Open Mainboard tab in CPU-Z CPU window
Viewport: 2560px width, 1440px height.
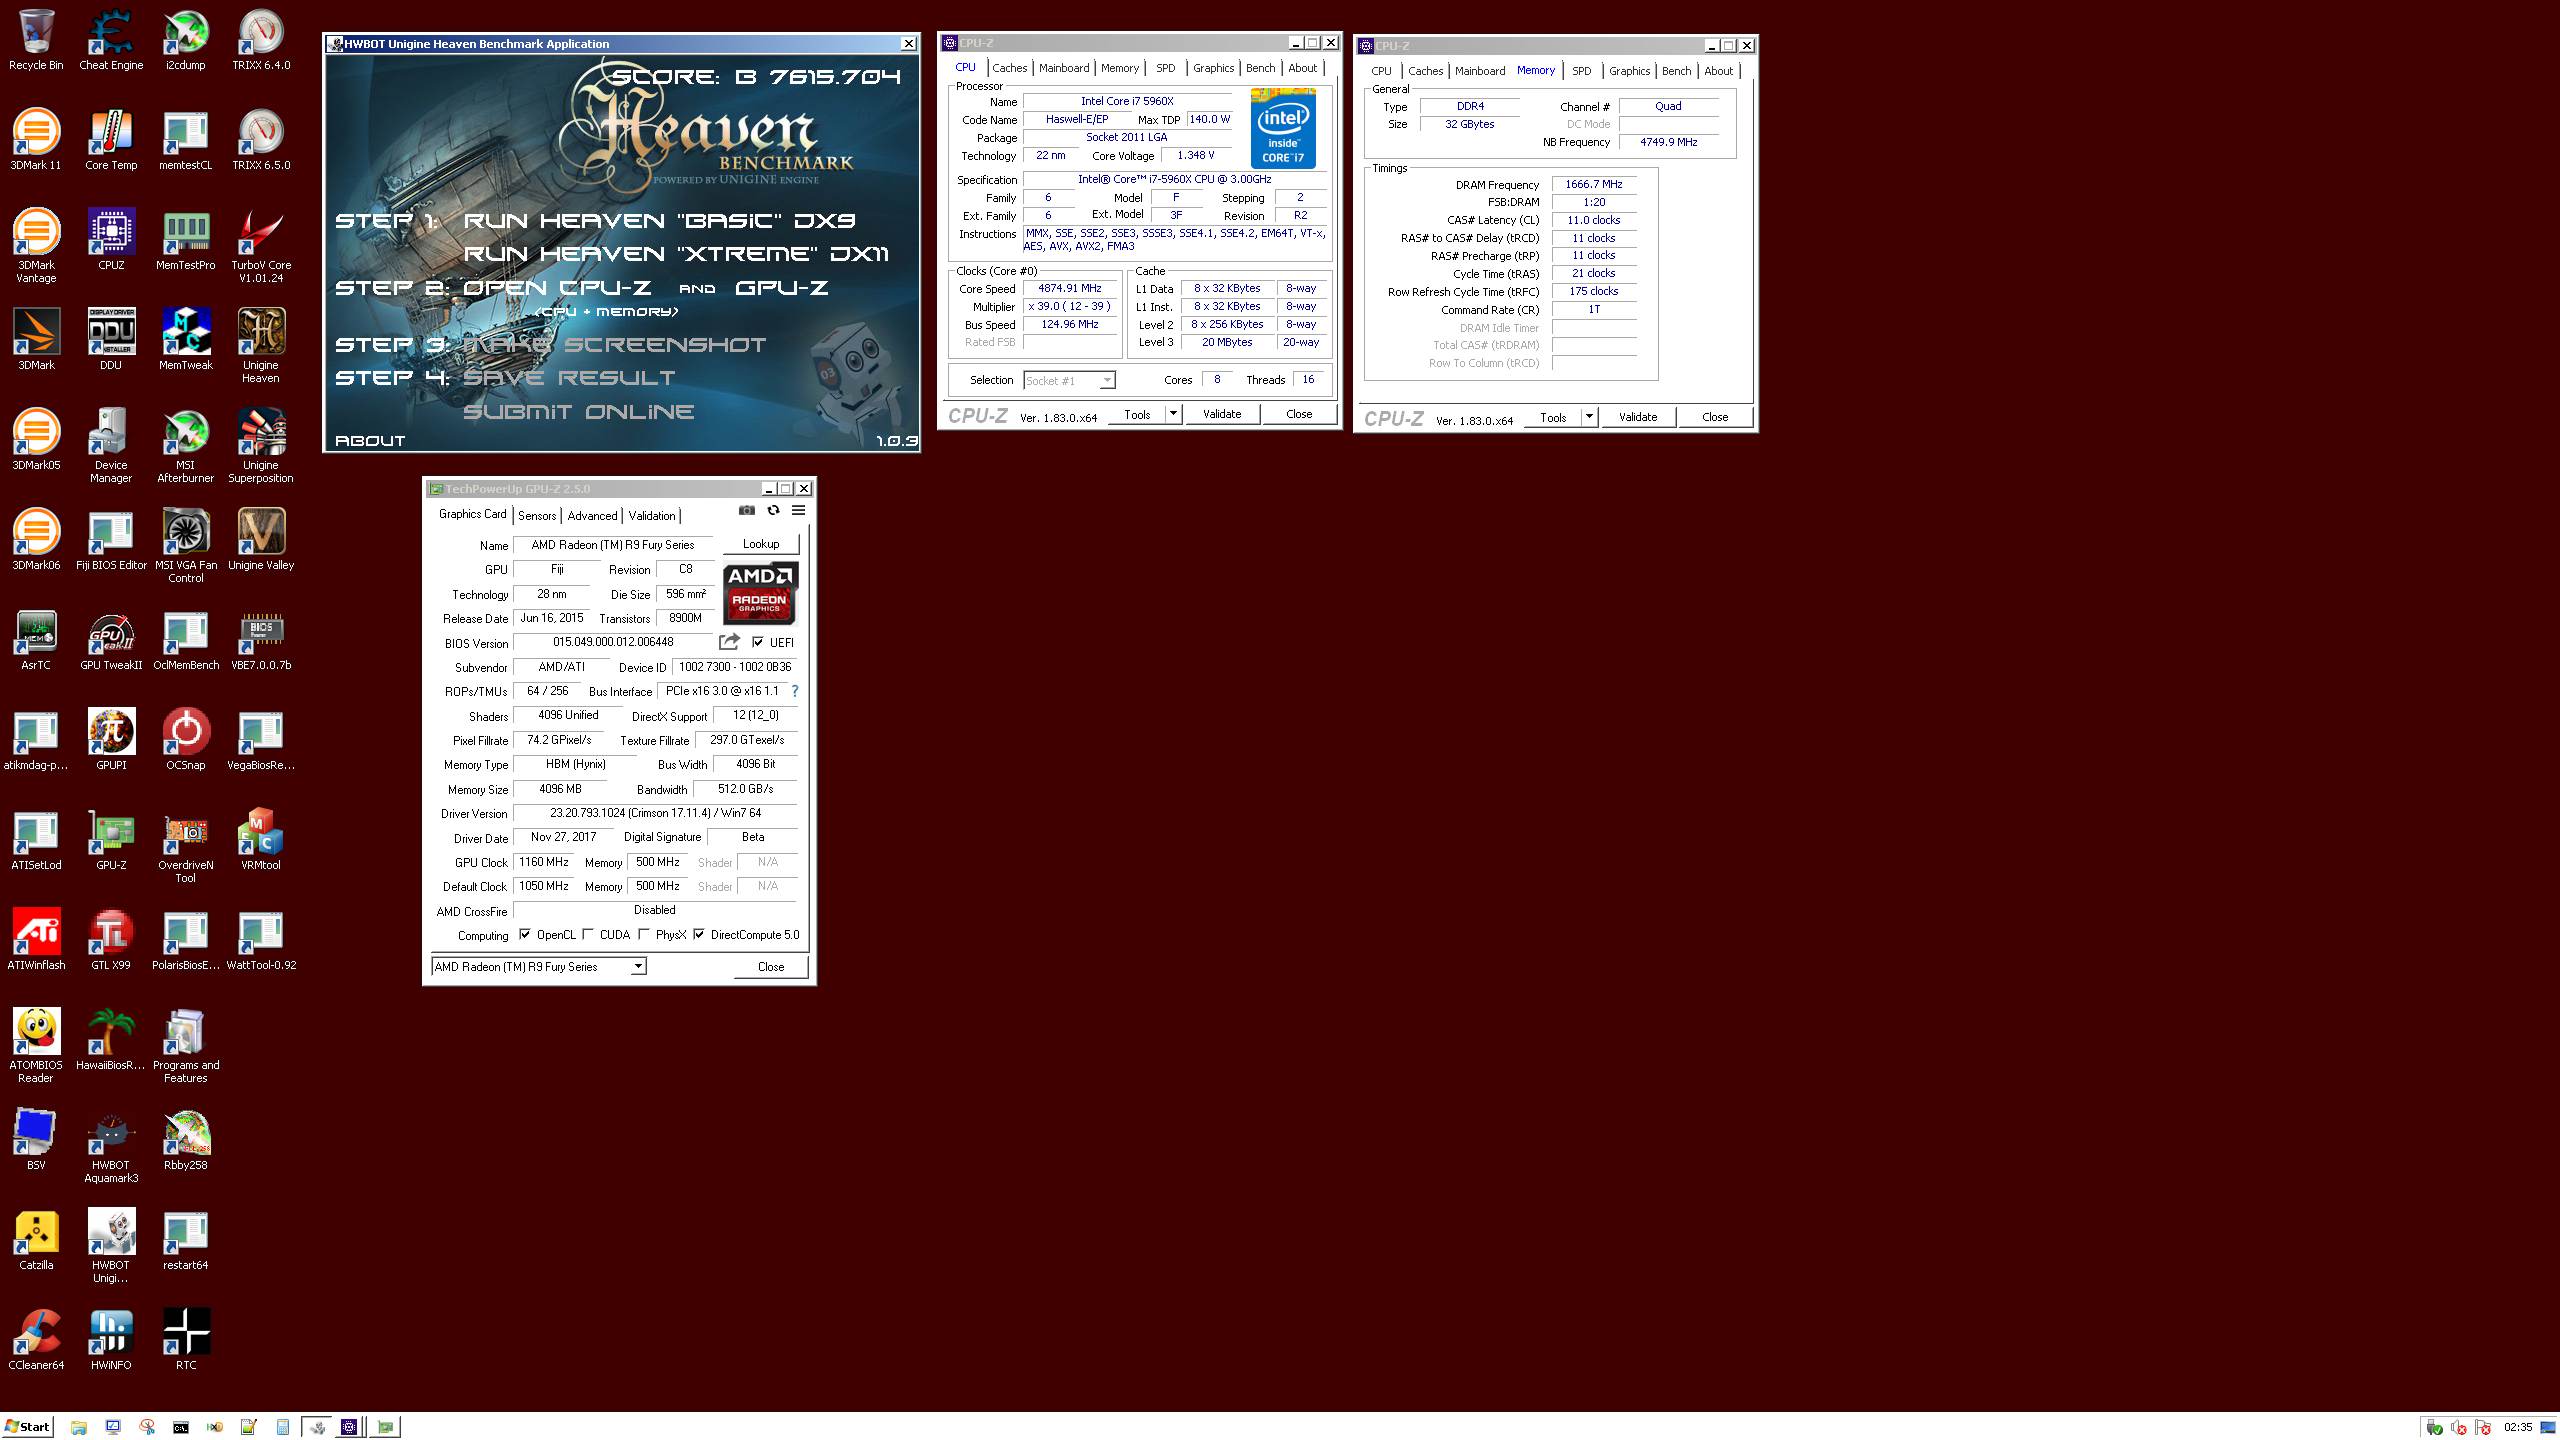point(1064,68)
